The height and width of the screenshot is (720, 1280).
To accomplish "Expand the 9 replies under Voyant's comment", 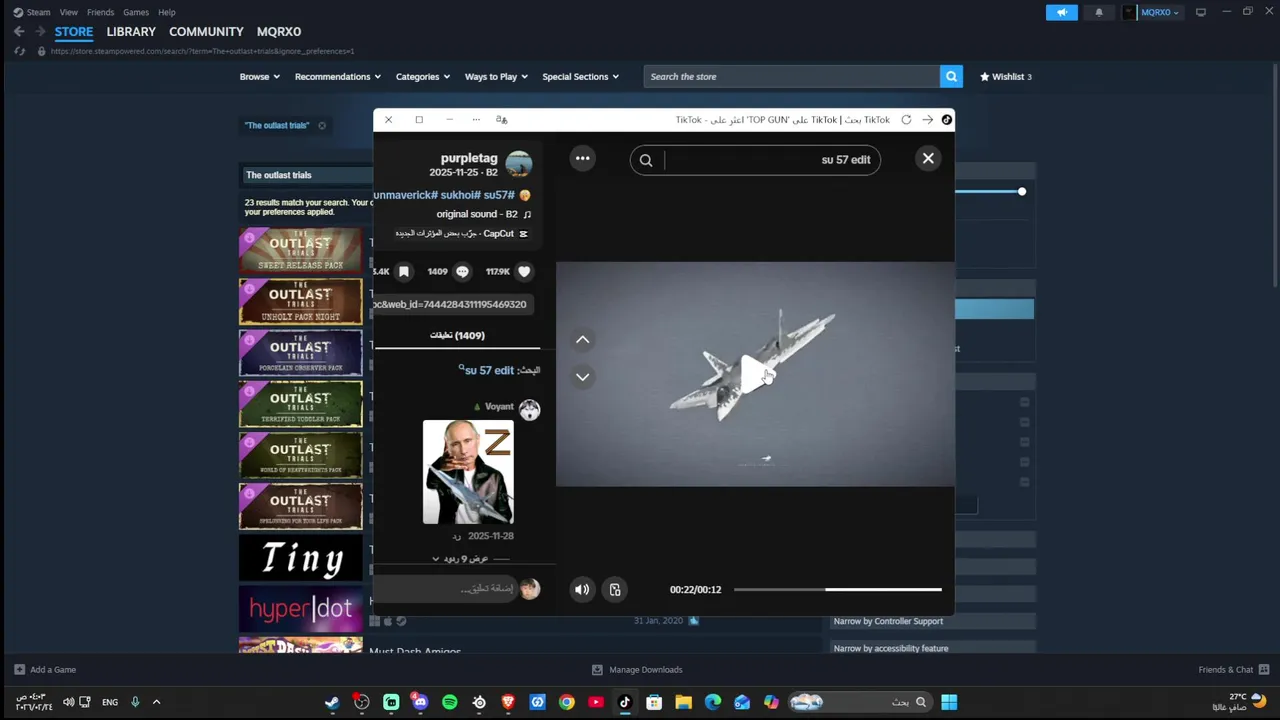I will [x=466, y=559].
